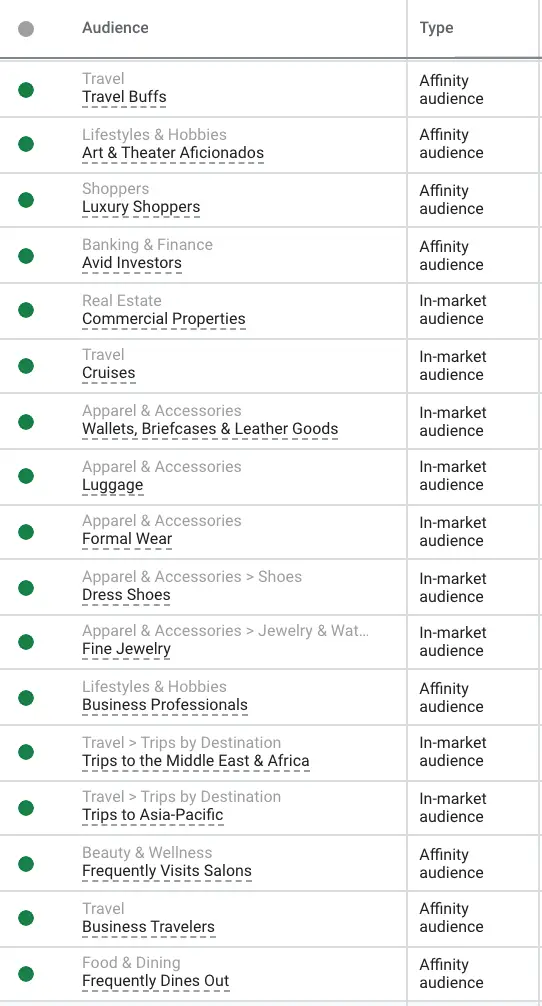Click green status dot for Travel Buffs
The width and height of the screenshot is (542, 1006).
click(x=26, y=90)
